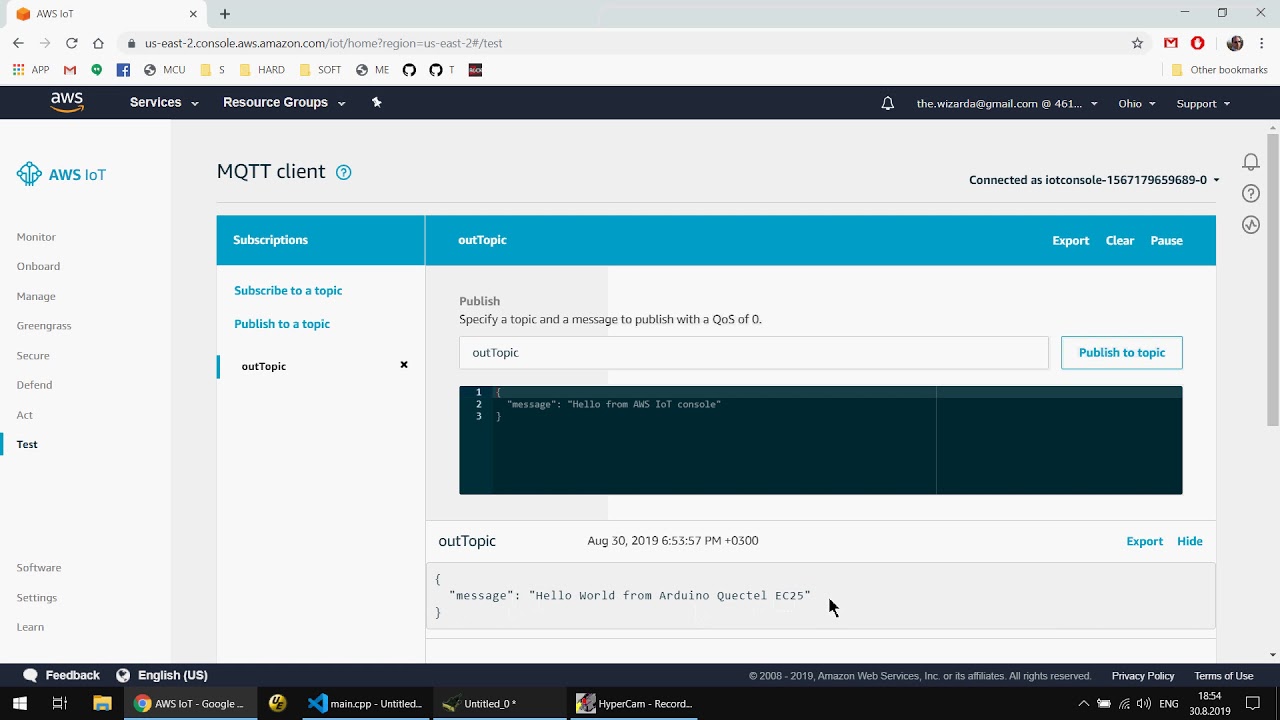Open the Onboard section in sidebar
This screenshot has width=1280, height=720.
pyautogui.click(x=38, y=266)
